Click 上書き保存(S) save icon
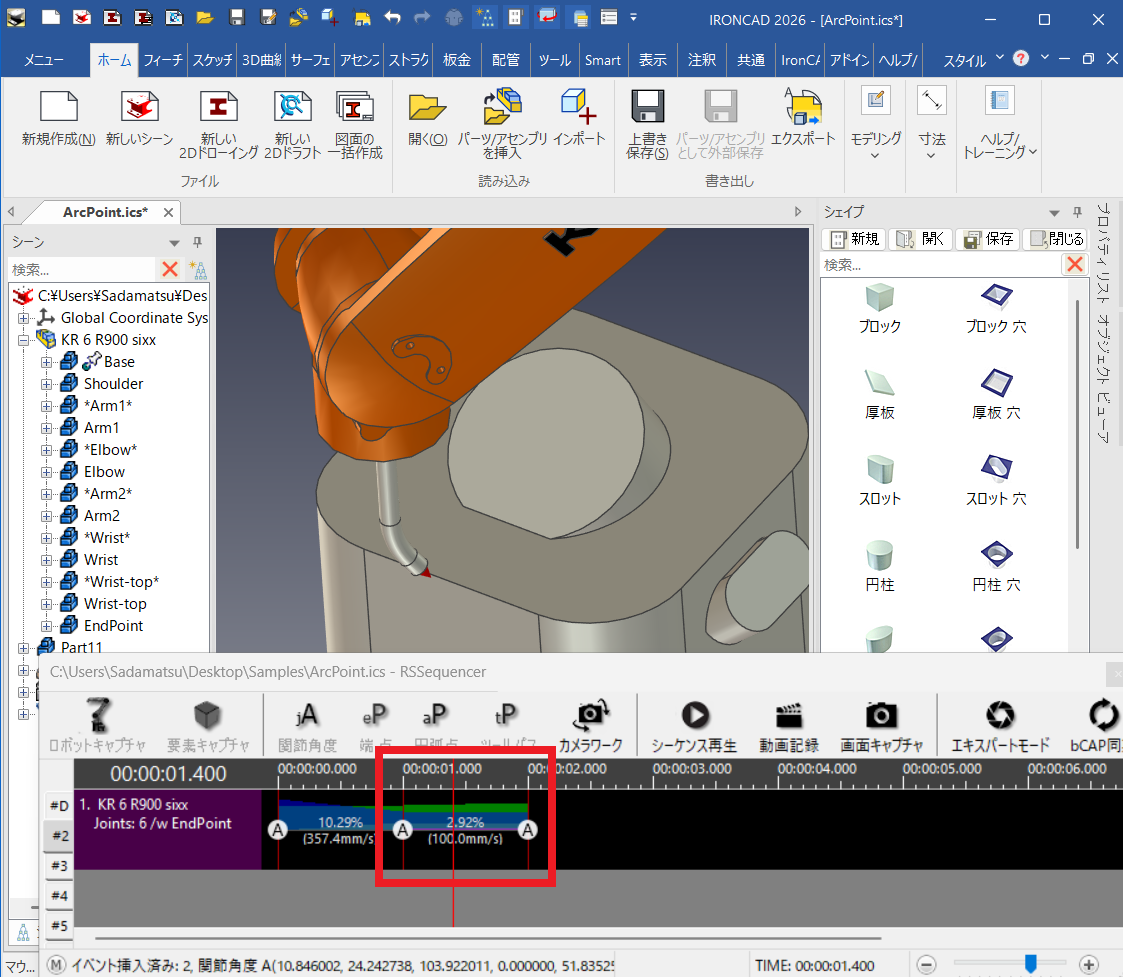 pyautogui.click(x=647, y=106)
